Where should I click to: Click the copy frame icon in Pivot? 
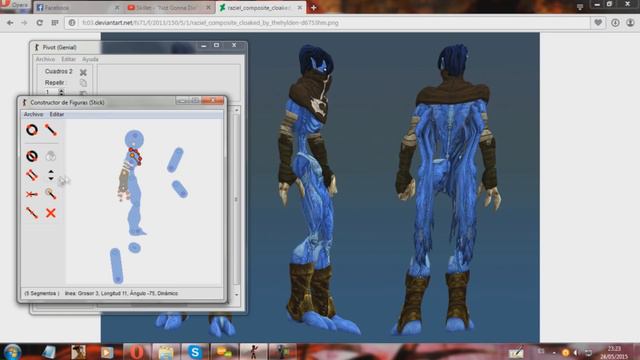pyautogui.click(x=83, y=83)
